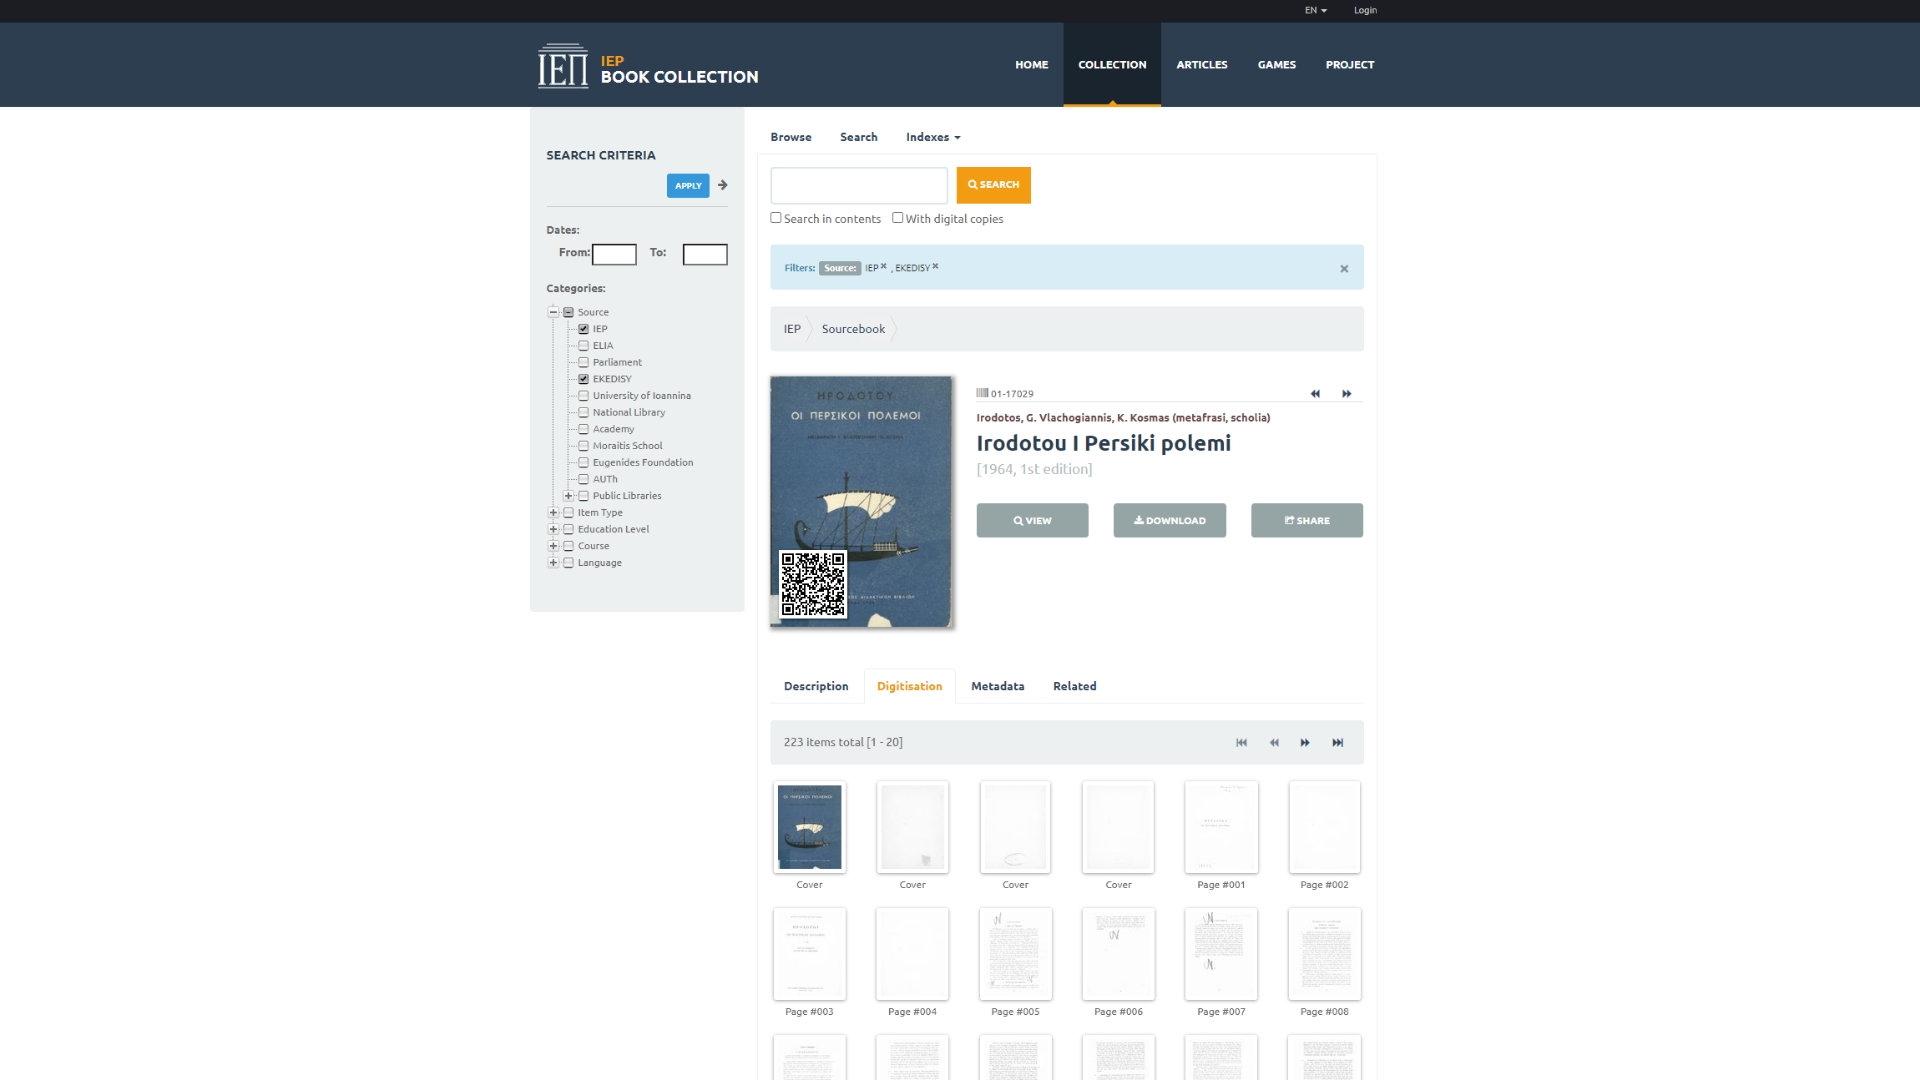Open the Project navigation item
The width and height of the screenshot is (1920, 1080).
1350,65
